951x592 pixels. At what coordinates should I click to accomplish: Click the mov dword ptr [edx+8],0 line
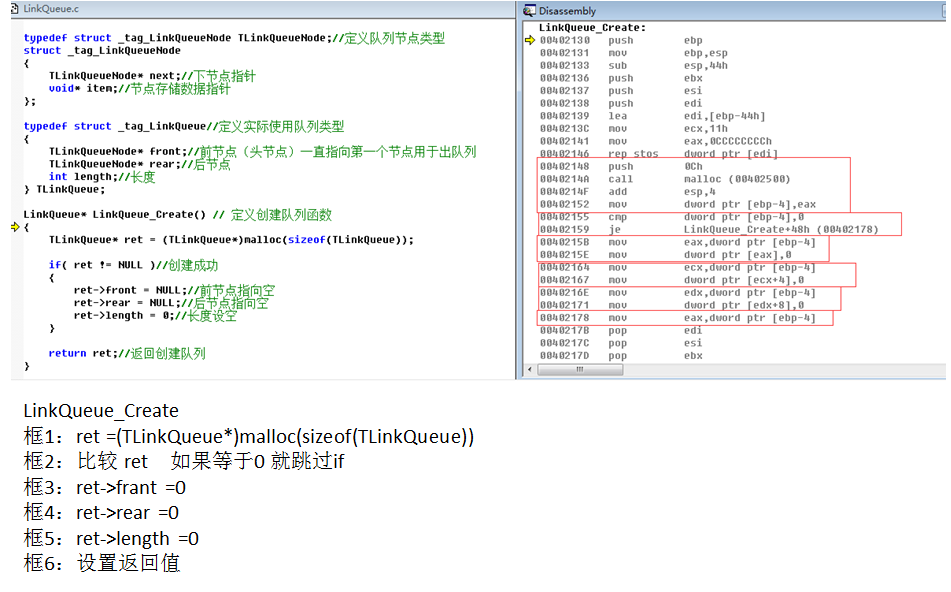(x=671, y=305)
